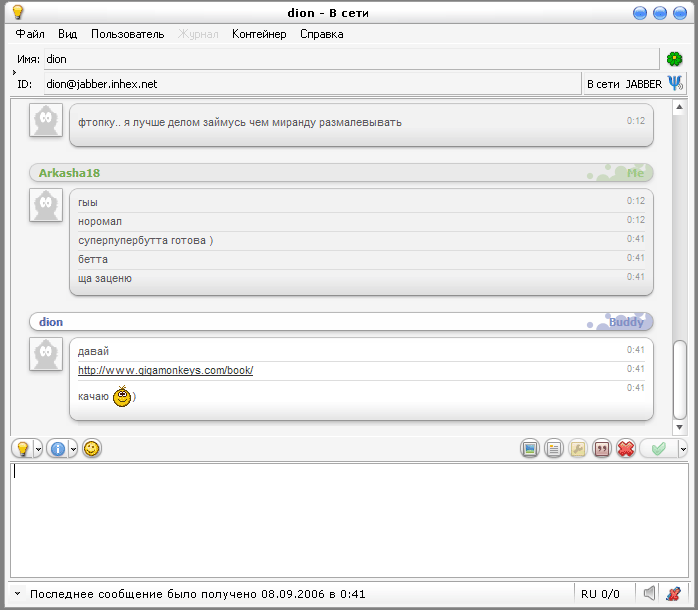Image resolution: width=698 pixels, height=610 pixels.
Task: Send message with green checkmark button
Action: 658,449
